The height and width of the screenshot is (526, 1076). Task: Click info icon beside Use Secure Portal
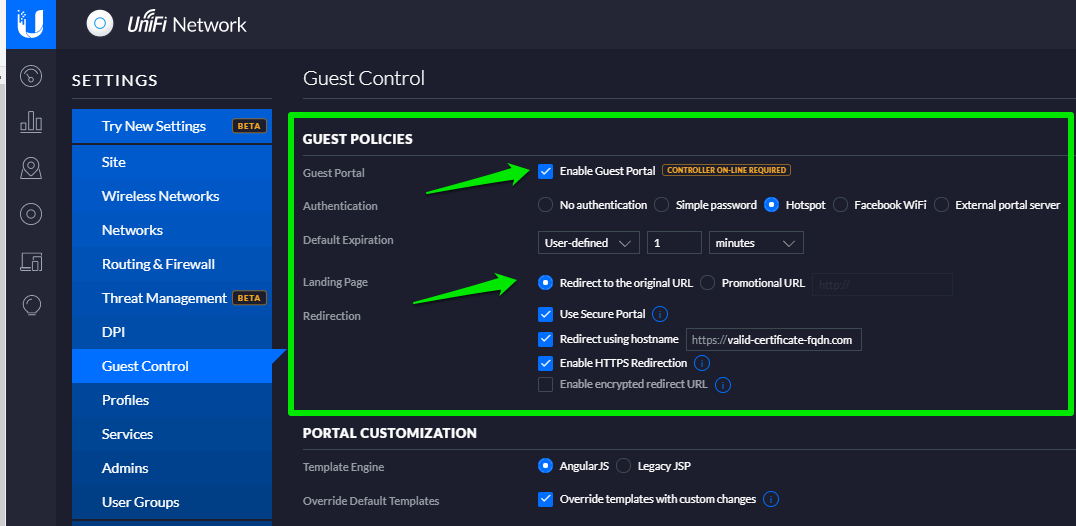tap(660, 314)
